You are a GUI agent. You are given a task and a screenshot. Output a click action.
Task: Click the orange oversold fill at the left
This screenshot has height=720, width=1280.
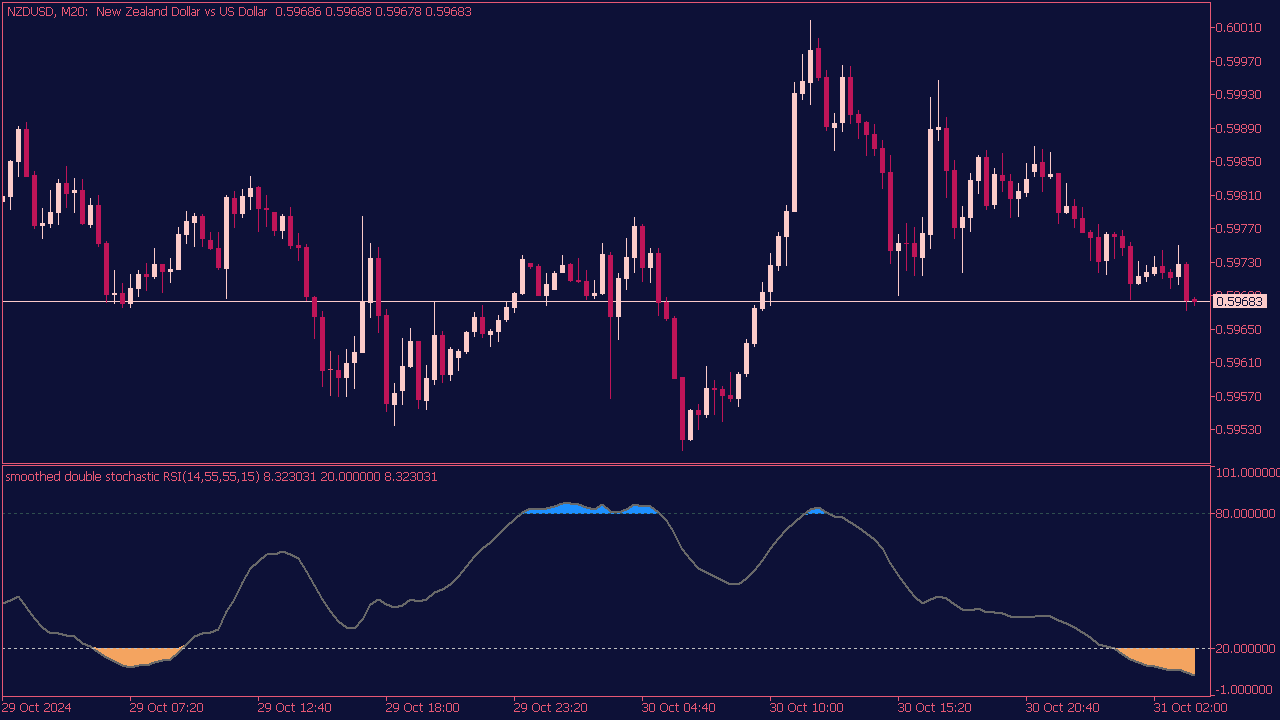click(135, 657)
